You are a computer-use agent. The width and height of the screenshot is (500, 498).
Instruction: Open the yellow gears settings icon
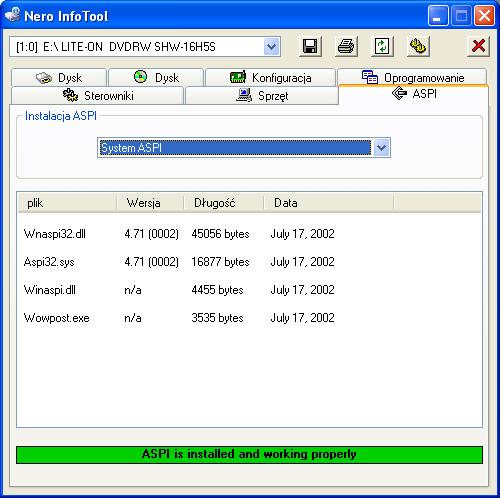418,46
